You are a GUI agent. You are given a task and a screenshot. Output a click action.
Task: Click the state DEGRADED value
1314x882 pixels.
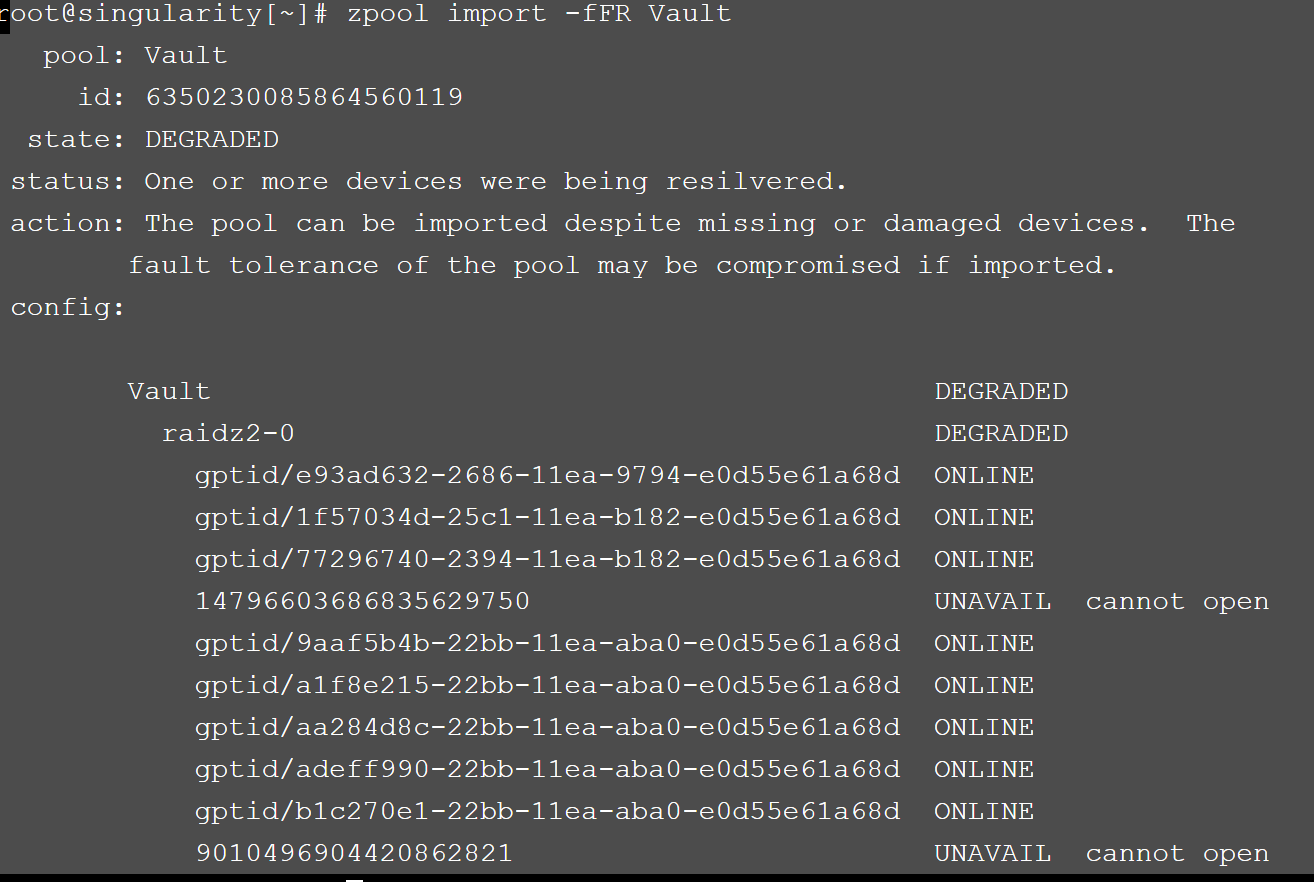[x=212, y=139]
